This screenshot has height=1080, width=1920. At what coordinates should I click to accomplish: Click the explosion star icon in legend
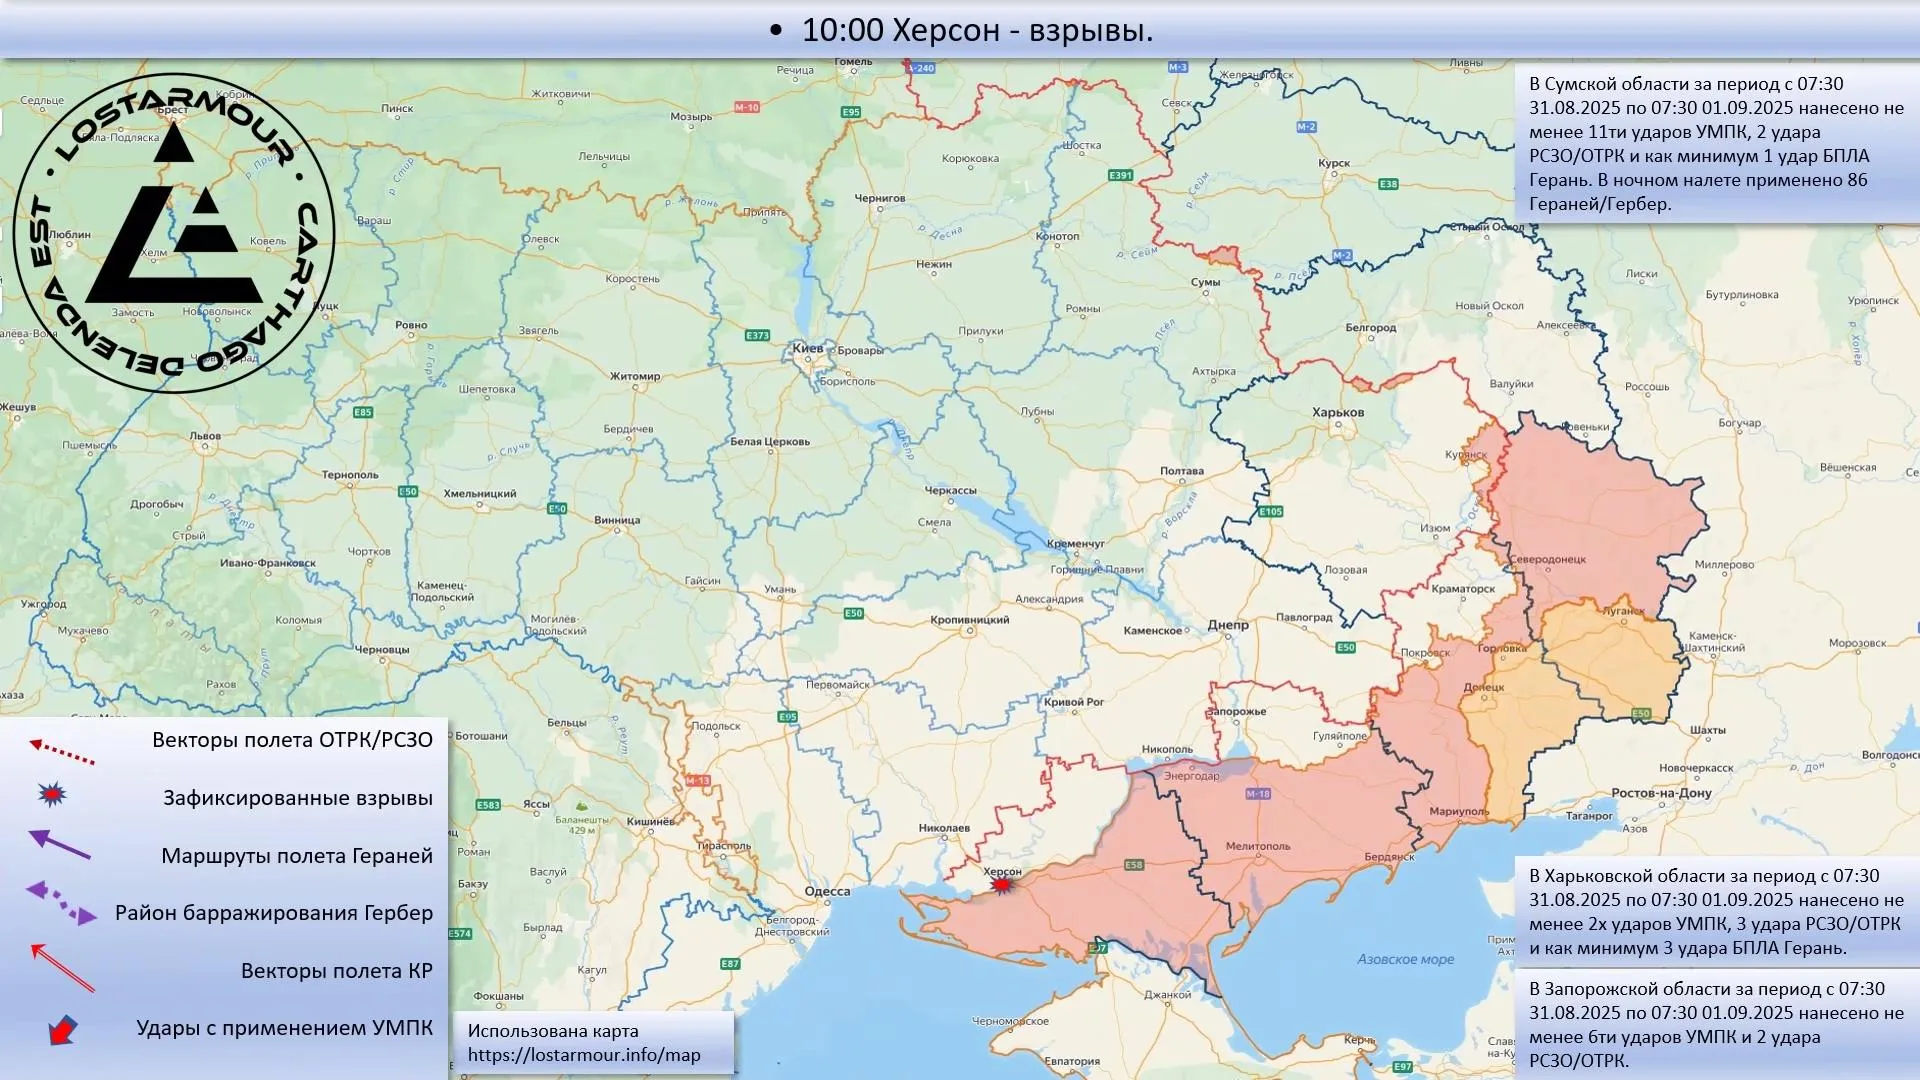click(x=52, y=795)
